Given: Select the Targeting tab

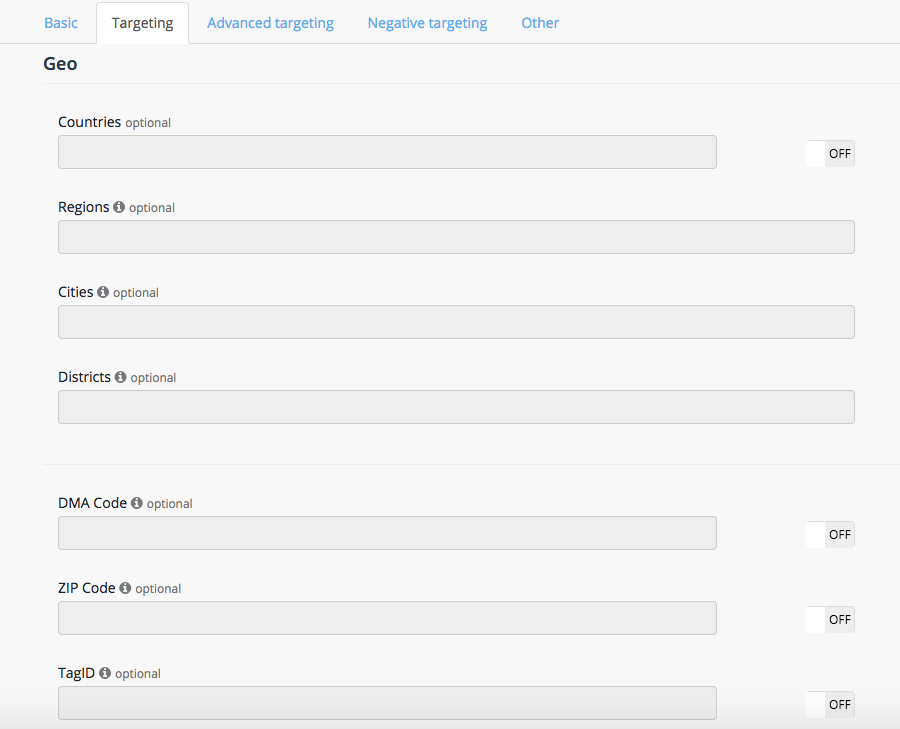Looking at the screenshot, I should [x=142, y=23].
